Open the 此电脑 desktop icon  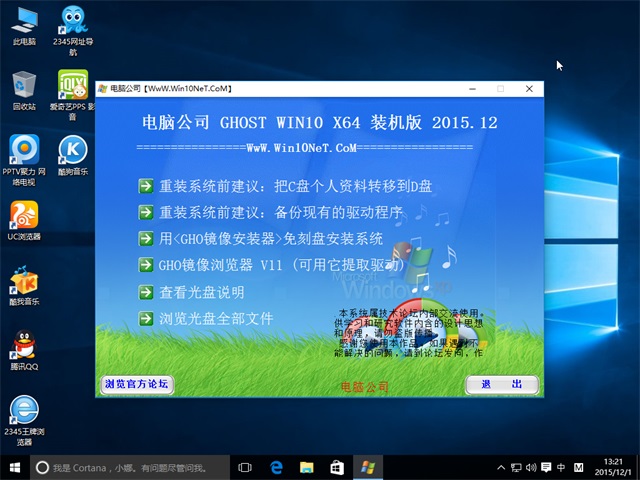click(24, 25)
